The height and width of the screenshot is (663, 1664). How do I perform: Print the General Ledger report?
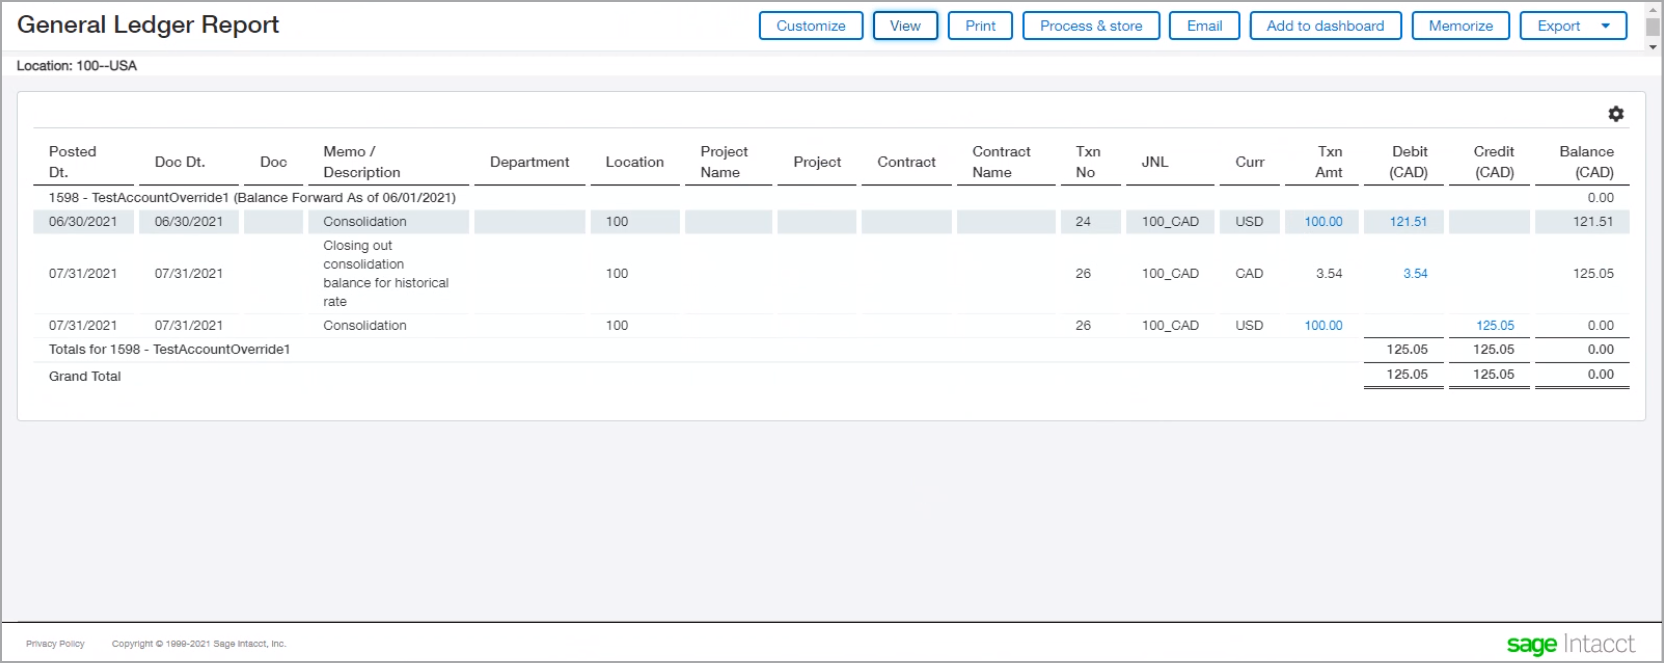point(980,26)
